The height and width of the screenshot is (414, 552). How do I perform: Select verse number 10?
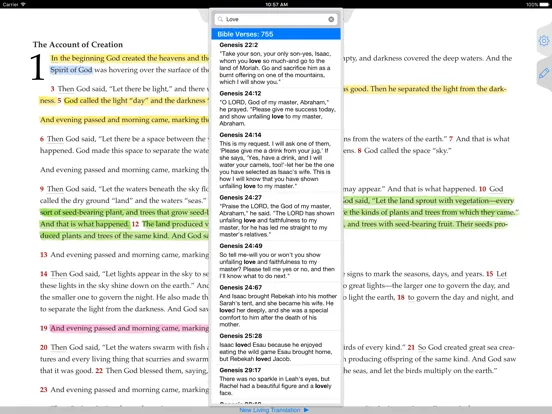[x=482, y=189]
